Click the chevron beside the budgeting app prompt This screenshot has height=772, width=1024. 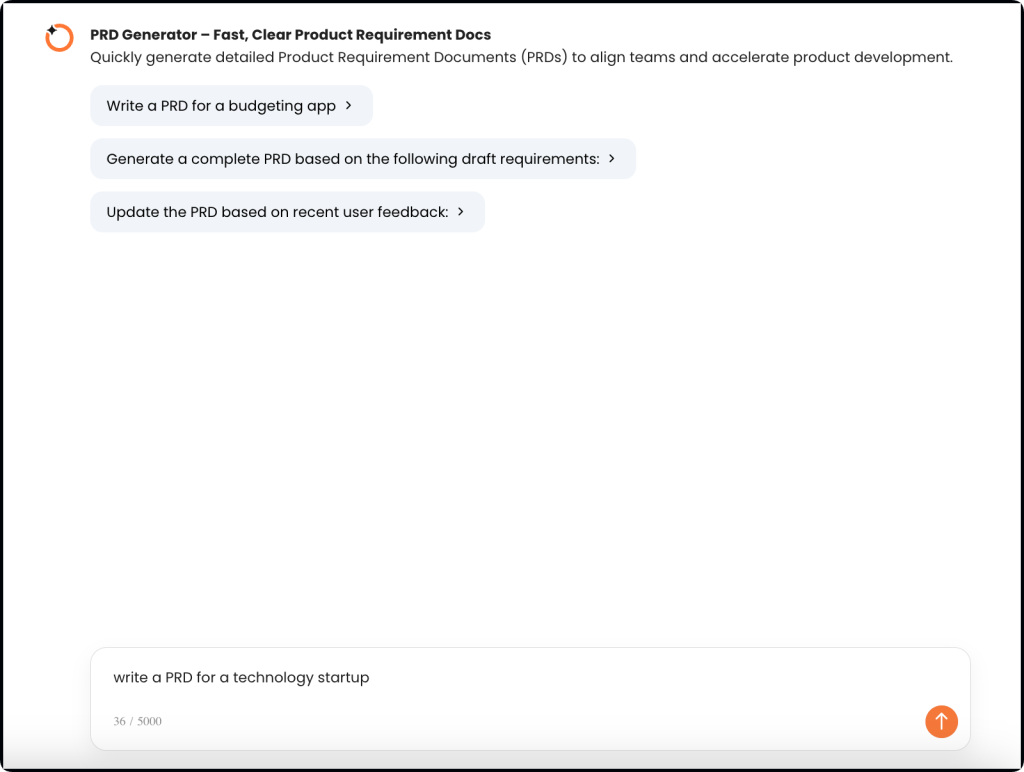[x=348, y=105]
